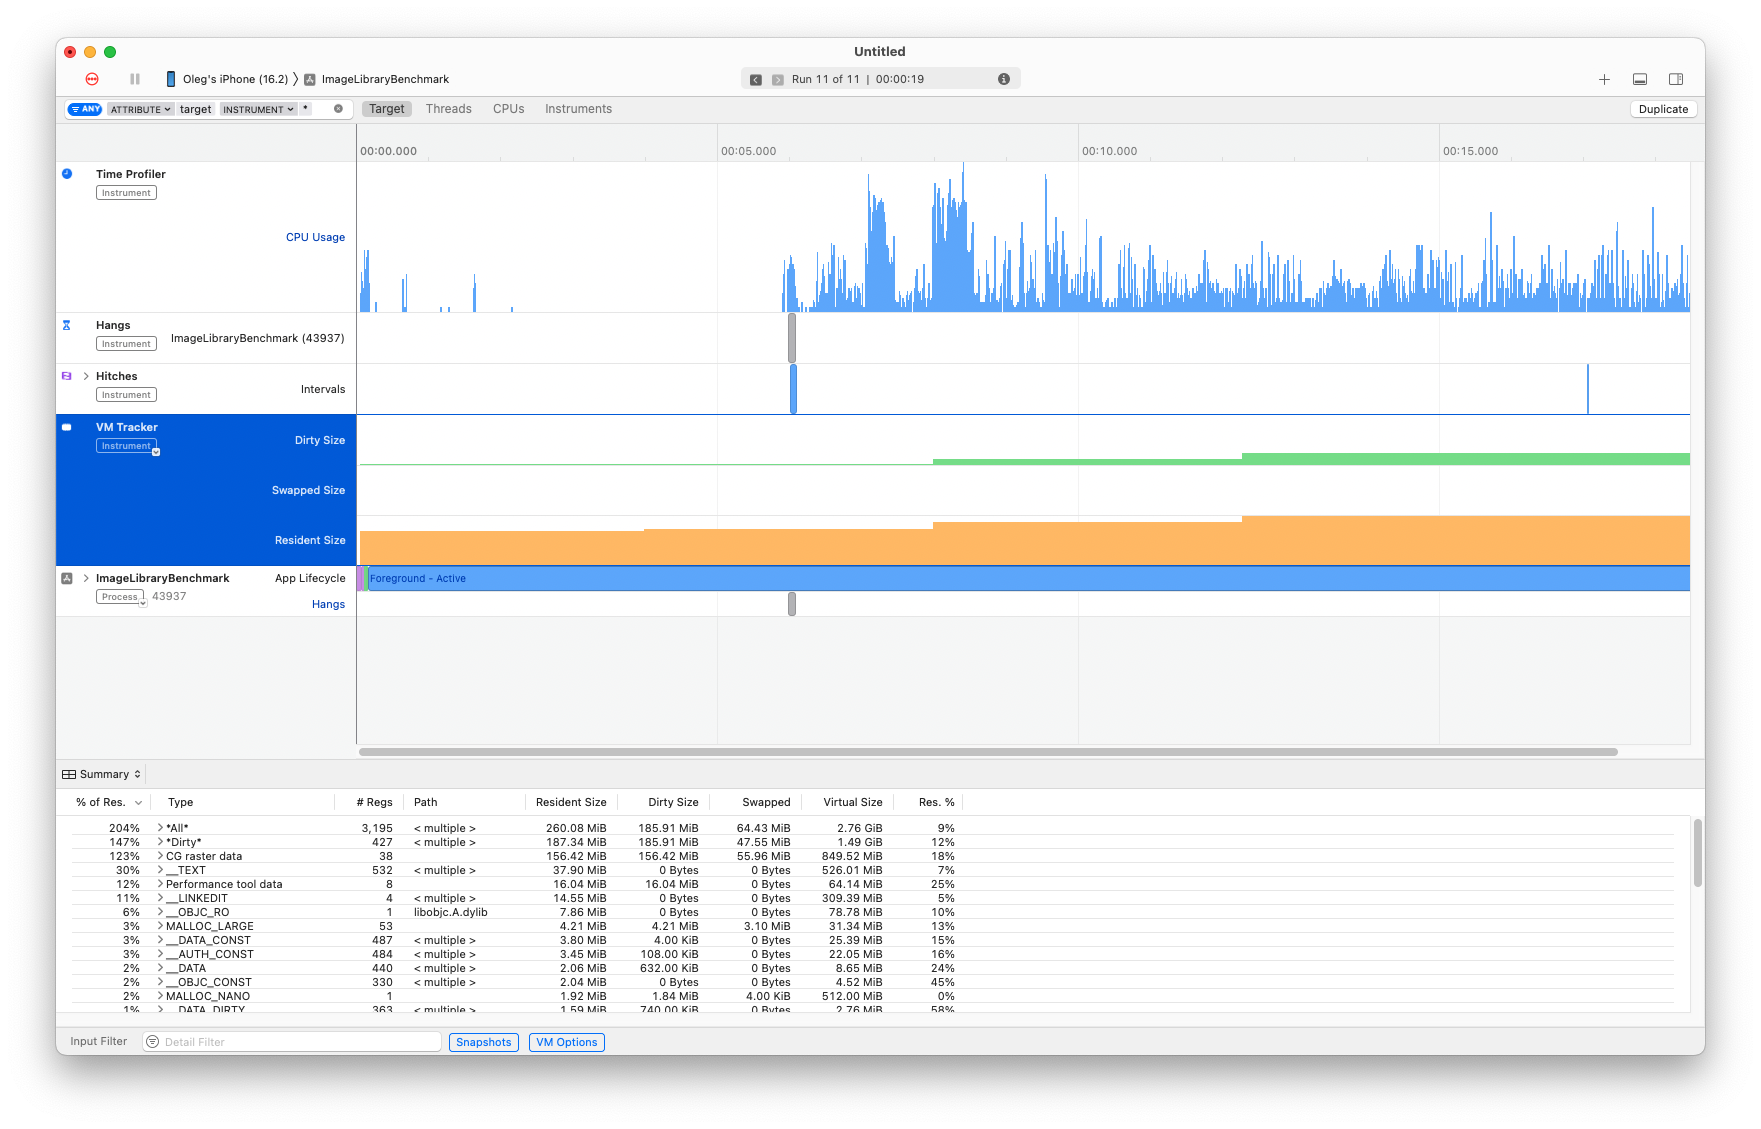Clear the track filter with the x icon
This screenshot has height=1129, width=1761.
[x=338, y=109]
